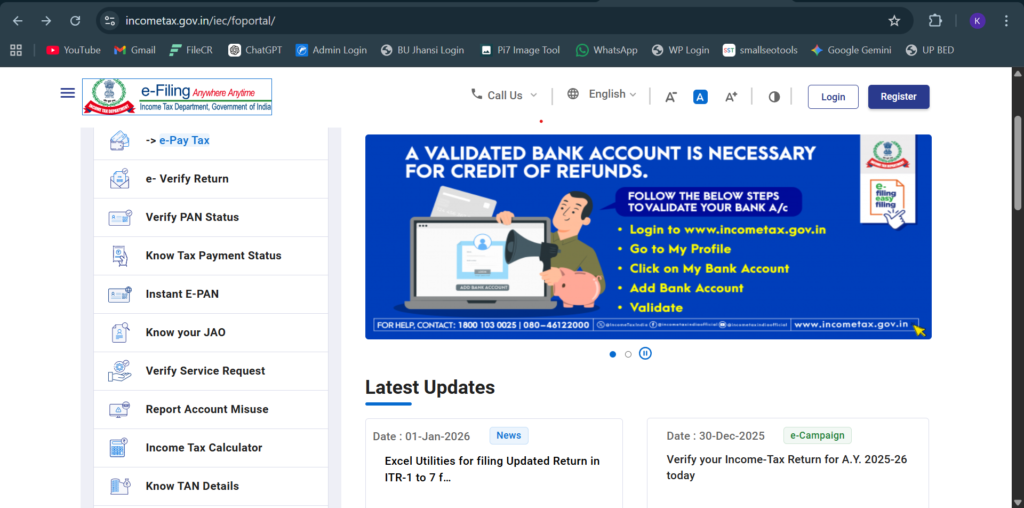View site information icon in address bar

pos(110,21)
